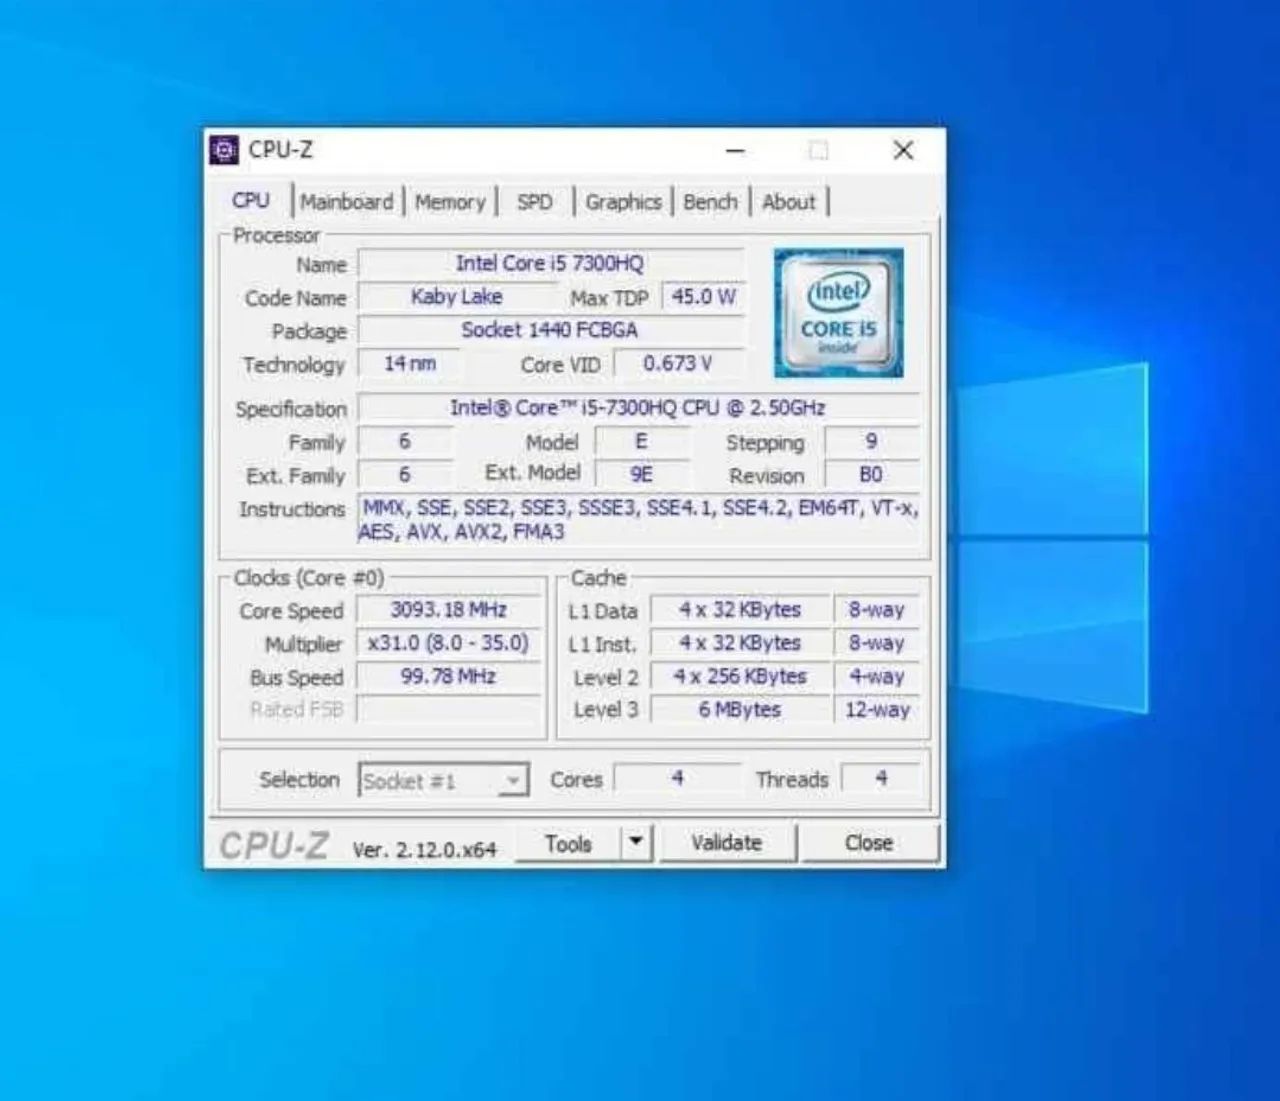
Task: Select the CPU tab
Action: (251, 200)
